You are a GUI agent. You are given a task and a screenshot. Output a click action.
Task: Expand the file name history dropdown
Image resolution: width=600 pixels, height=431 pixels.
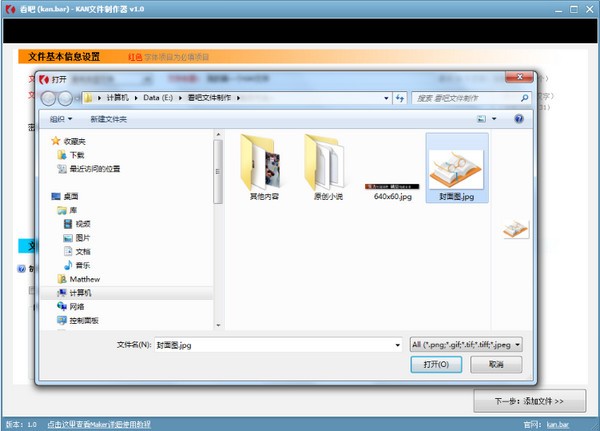398,345
